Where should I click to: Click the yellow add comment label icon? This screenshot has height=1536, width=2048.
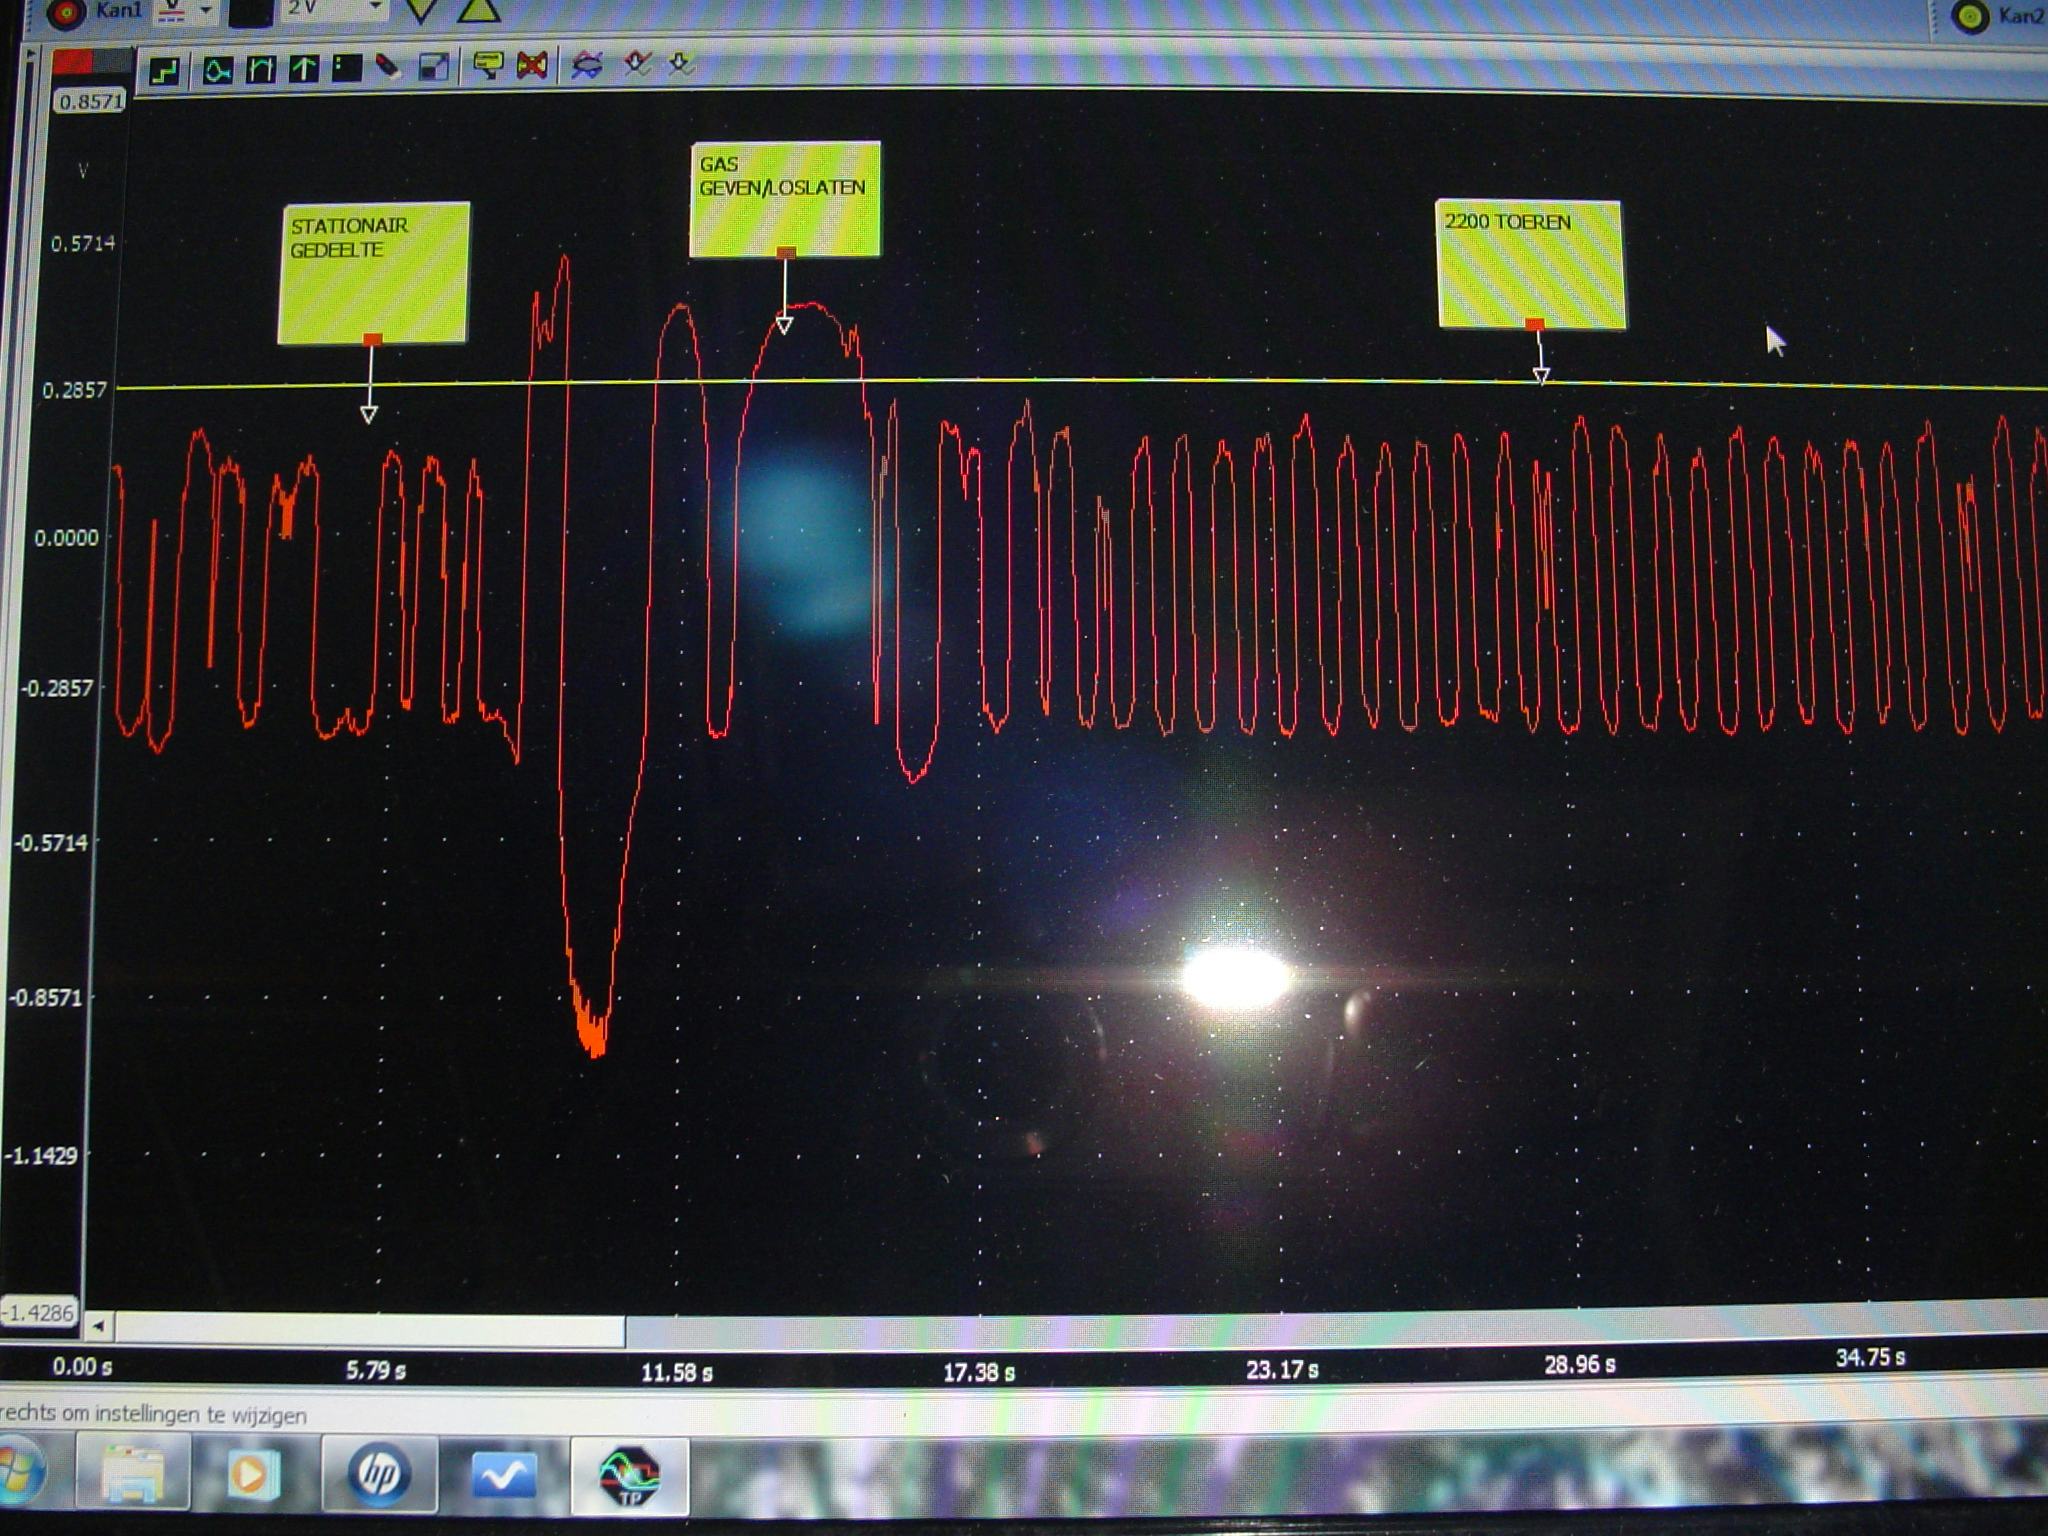(x=487, y=66)
